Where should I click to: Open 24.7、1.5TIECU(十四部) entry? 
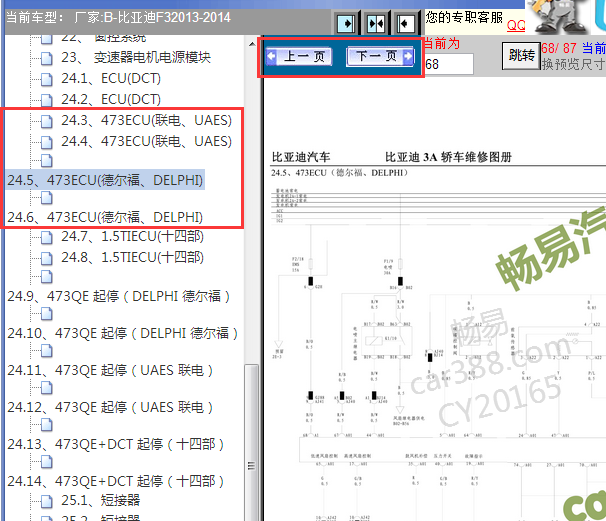click(132, 236)
